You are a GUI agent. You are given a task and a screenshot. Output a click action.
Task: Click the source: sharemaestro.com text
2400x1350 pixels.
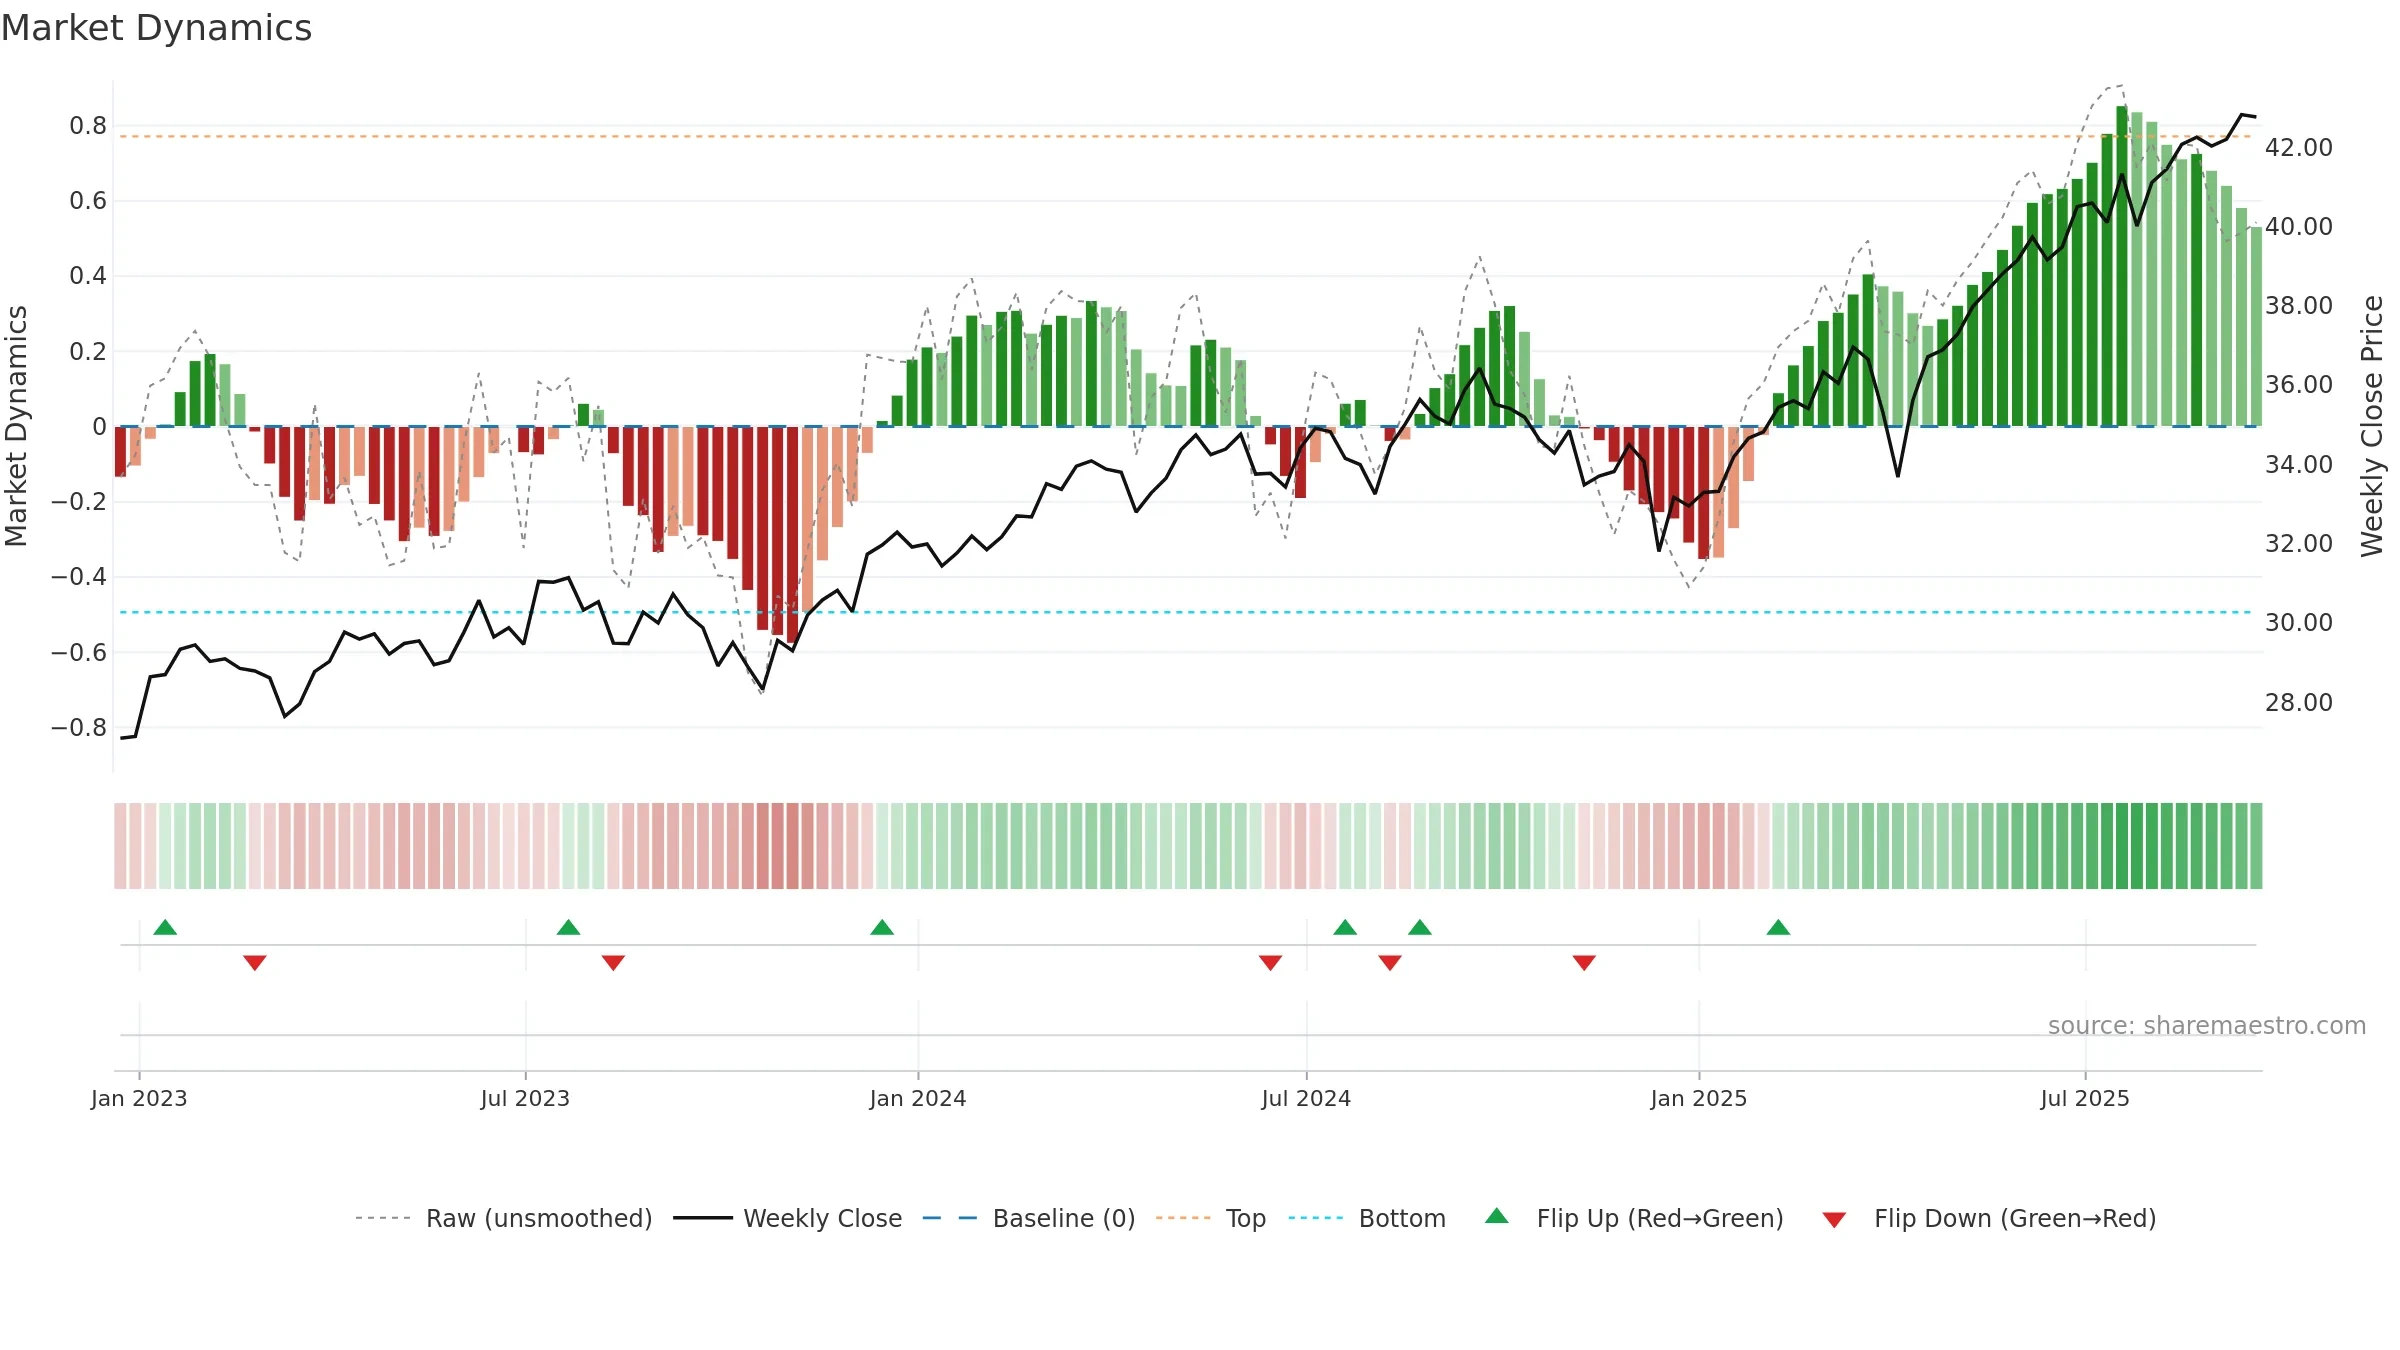(2207, 1025)
